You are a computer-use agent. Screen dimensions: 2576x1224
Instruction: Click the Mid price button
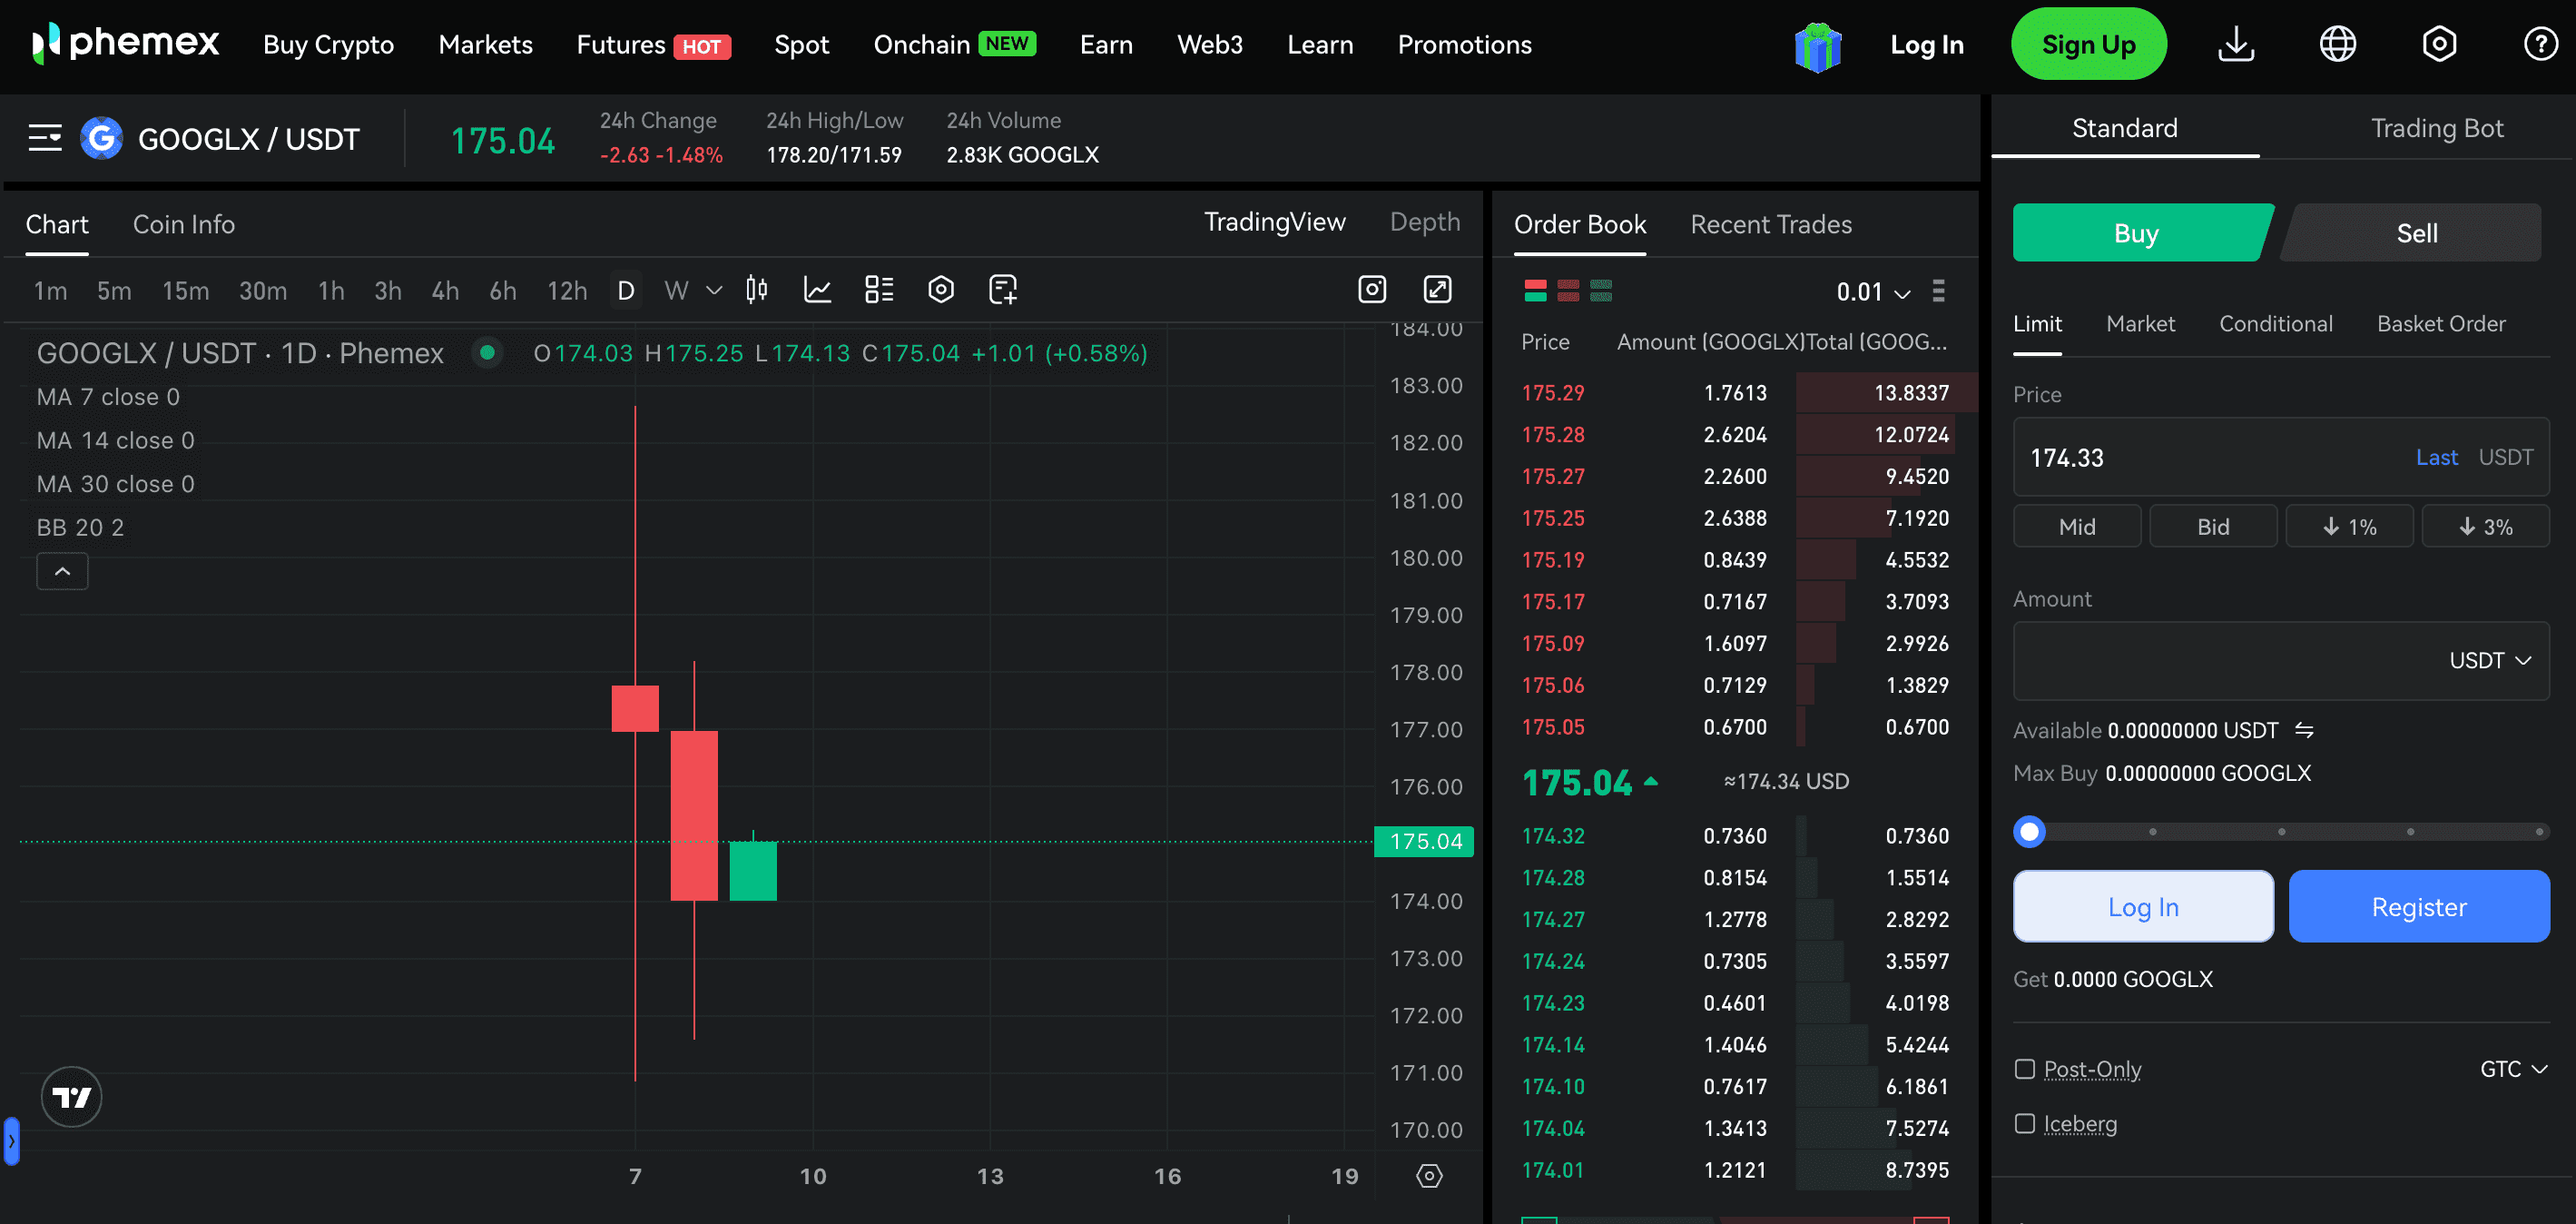tap(2076, 527)
